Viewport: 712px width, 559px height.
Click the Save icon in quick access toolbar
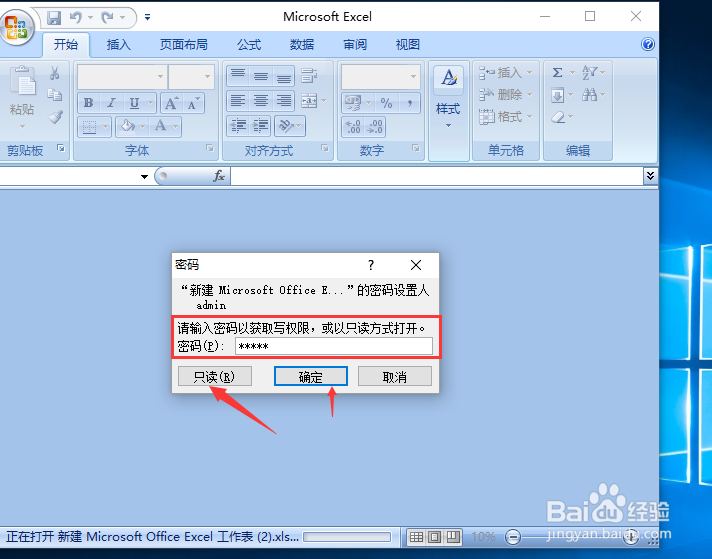[x=54, y=18]
